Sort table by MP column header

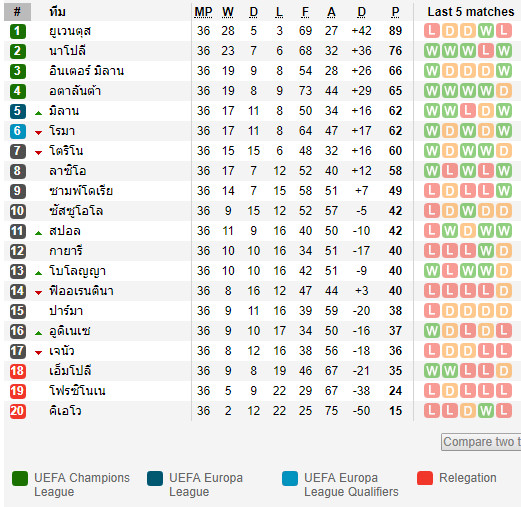(x=203, y=12)
